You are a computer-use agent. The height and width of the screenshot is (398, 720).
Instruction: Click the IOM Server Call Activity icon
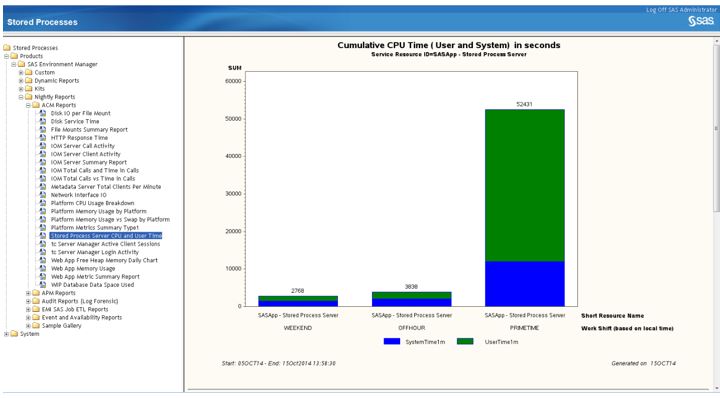[43, 146]
